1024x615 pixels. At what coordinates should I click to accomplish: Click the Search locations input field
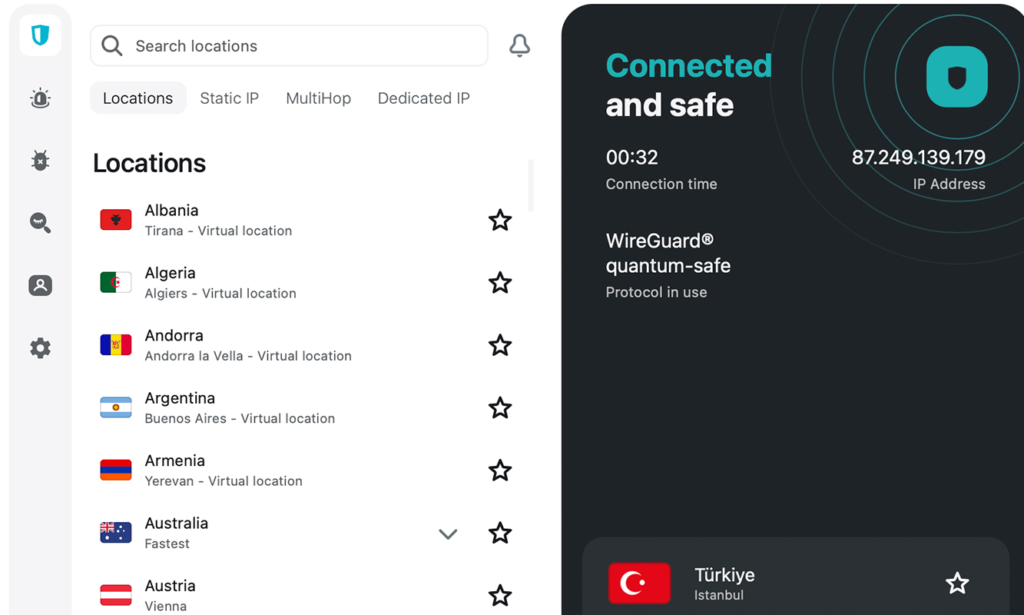tap(300, 46)
